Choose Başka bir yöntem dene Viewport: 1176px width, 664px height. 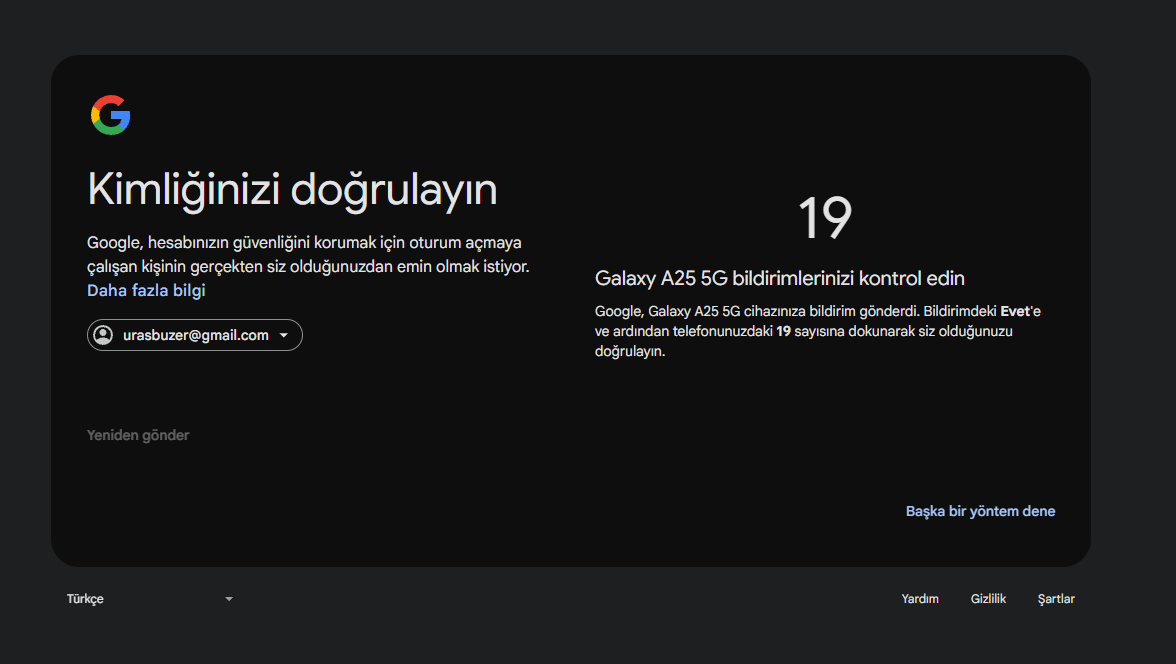[x=980, y=511]
